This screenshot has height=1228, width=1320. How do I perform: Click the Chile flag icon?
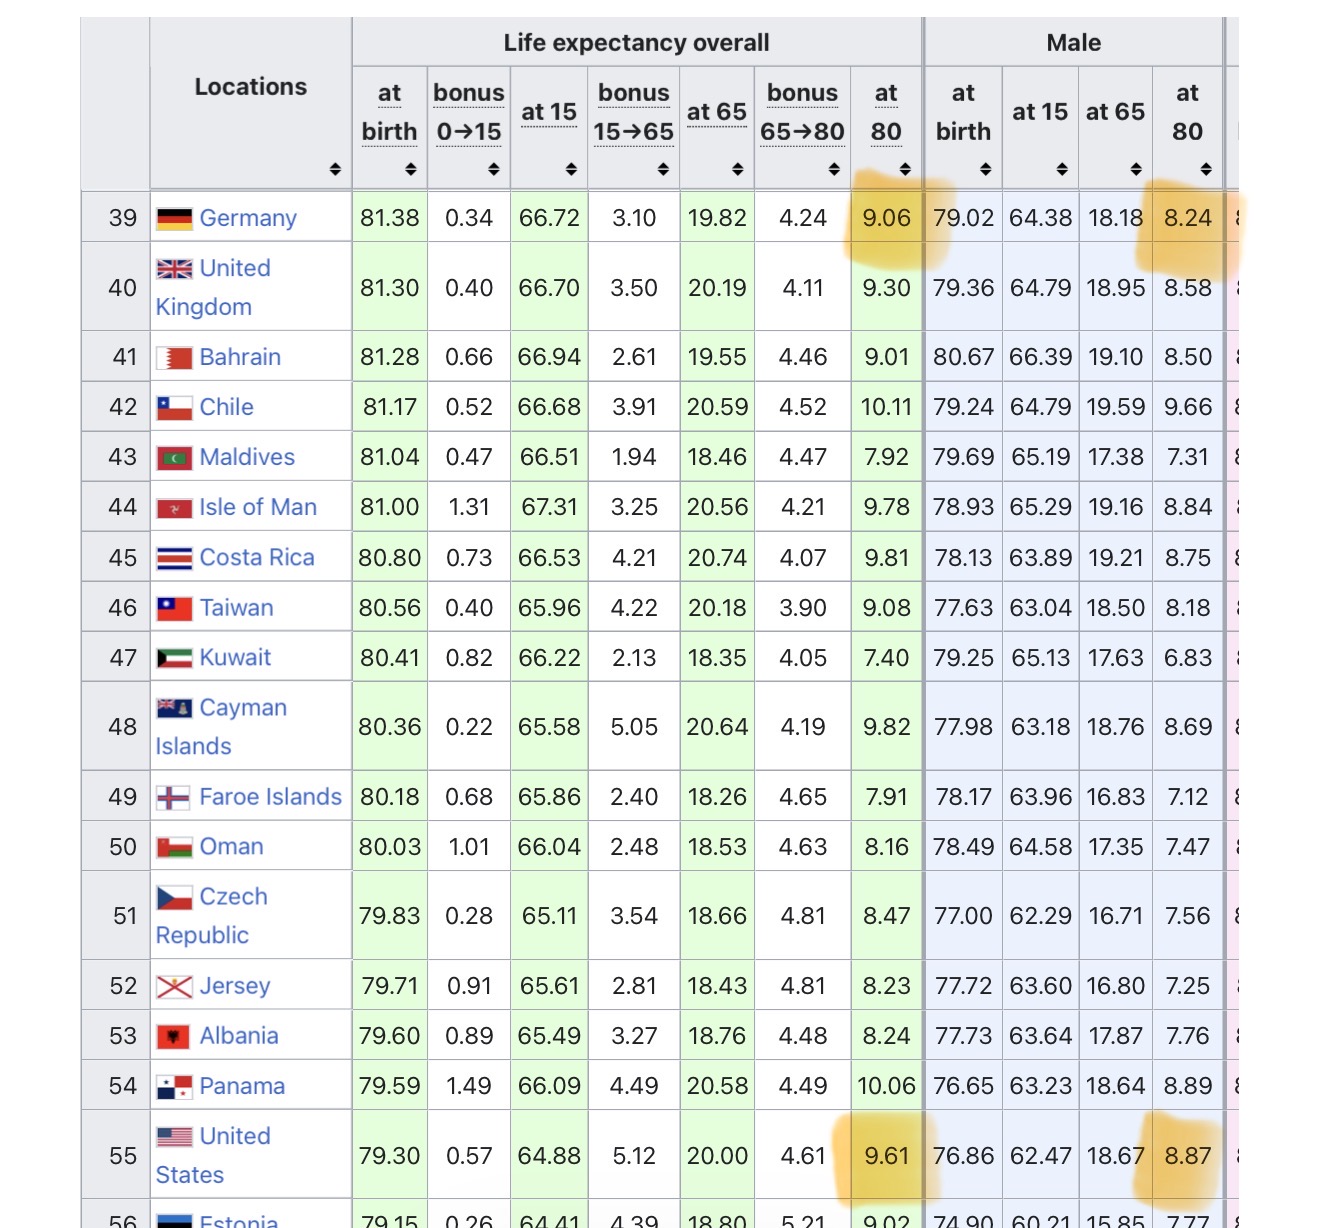174,408
